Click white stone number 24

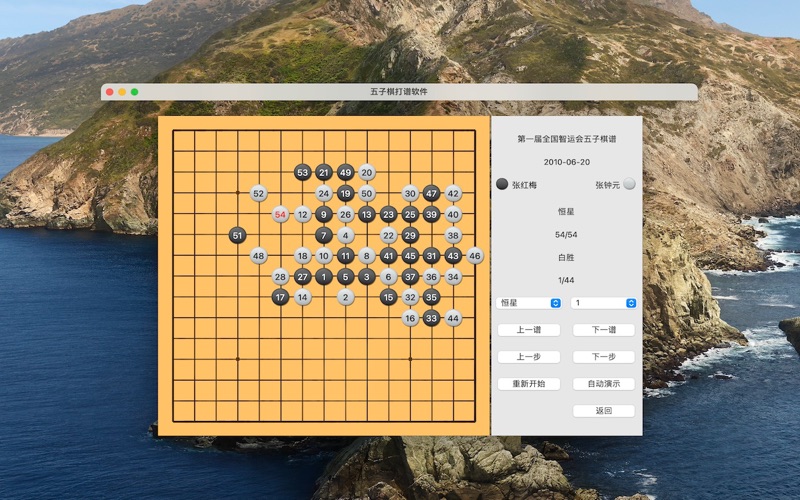323,193
